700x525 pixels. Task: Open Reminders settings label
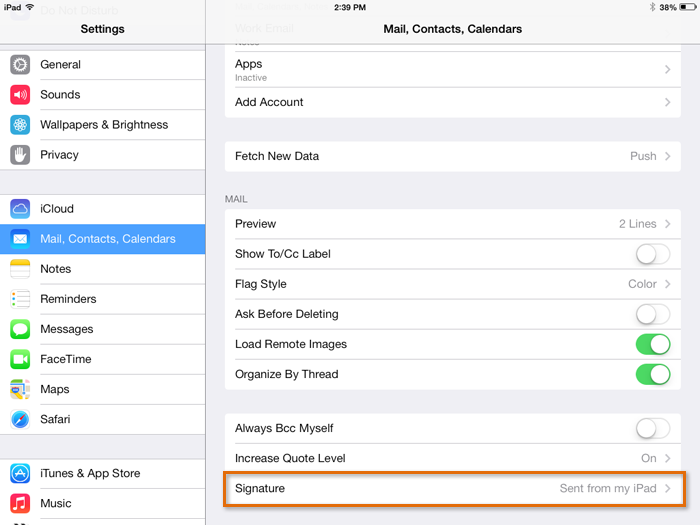coord(68,299)
